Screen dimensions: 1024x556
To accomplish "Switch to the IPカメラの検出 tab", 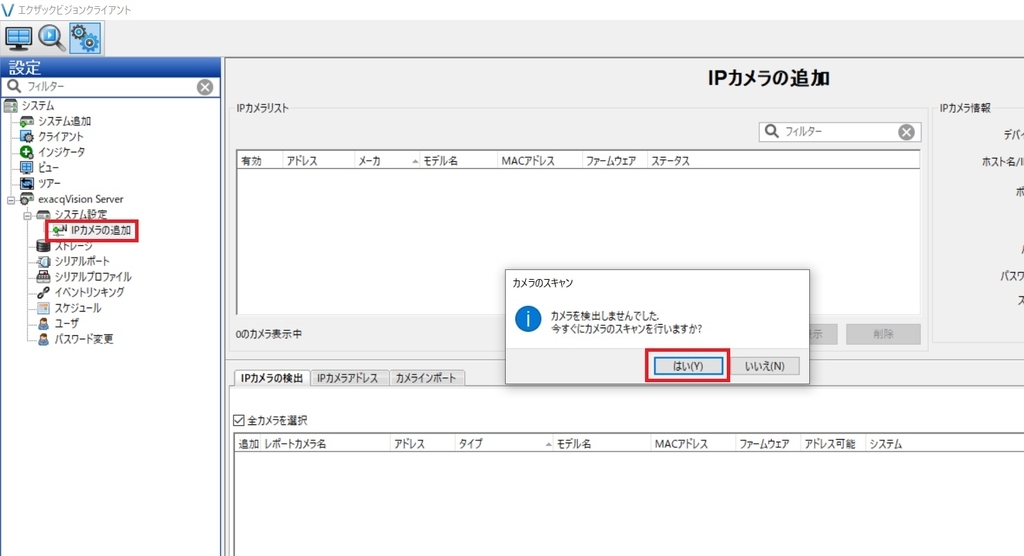I will pos(272,378).
